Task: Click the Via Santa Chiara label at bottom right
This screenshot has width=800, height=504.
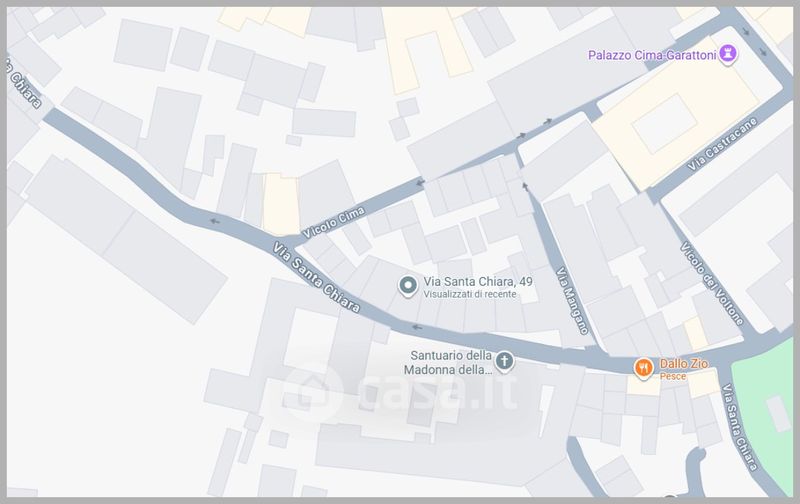Action: [x=740, y=426]
